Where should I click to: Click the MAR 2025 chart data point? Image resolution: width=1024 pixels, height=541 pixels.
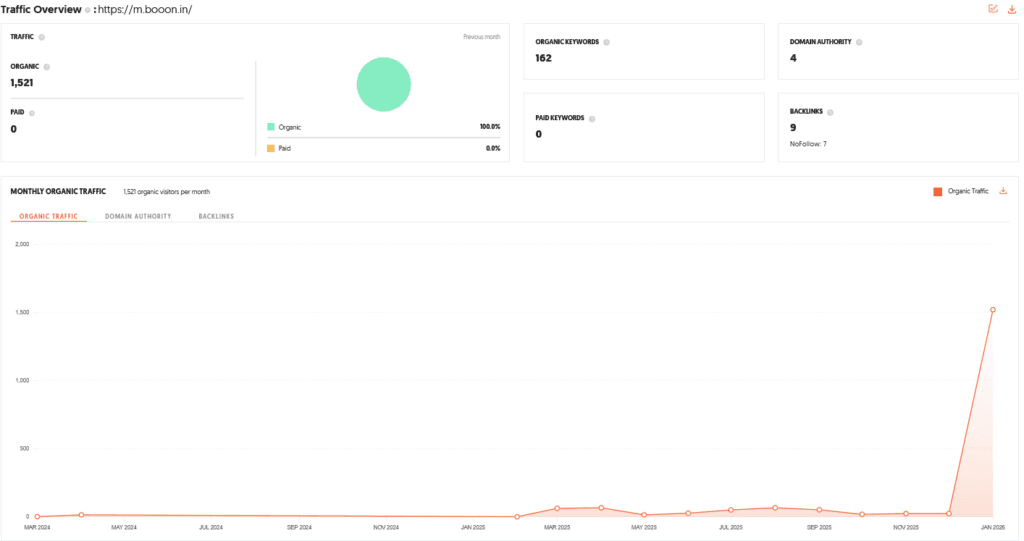click(x=557, y=508)
